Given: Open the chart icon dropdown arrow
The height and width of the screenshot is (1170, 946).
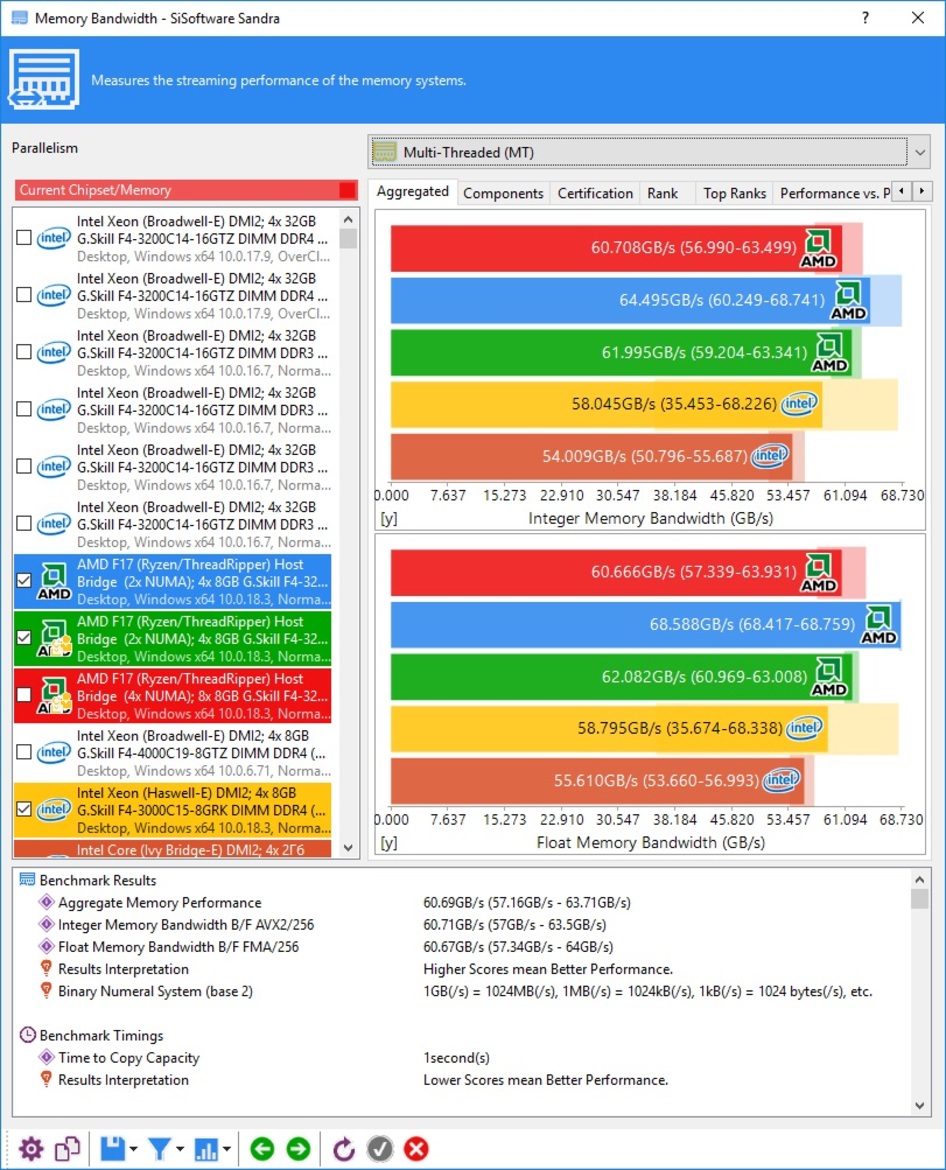Looking at the screenshot, I should 226,1149.
